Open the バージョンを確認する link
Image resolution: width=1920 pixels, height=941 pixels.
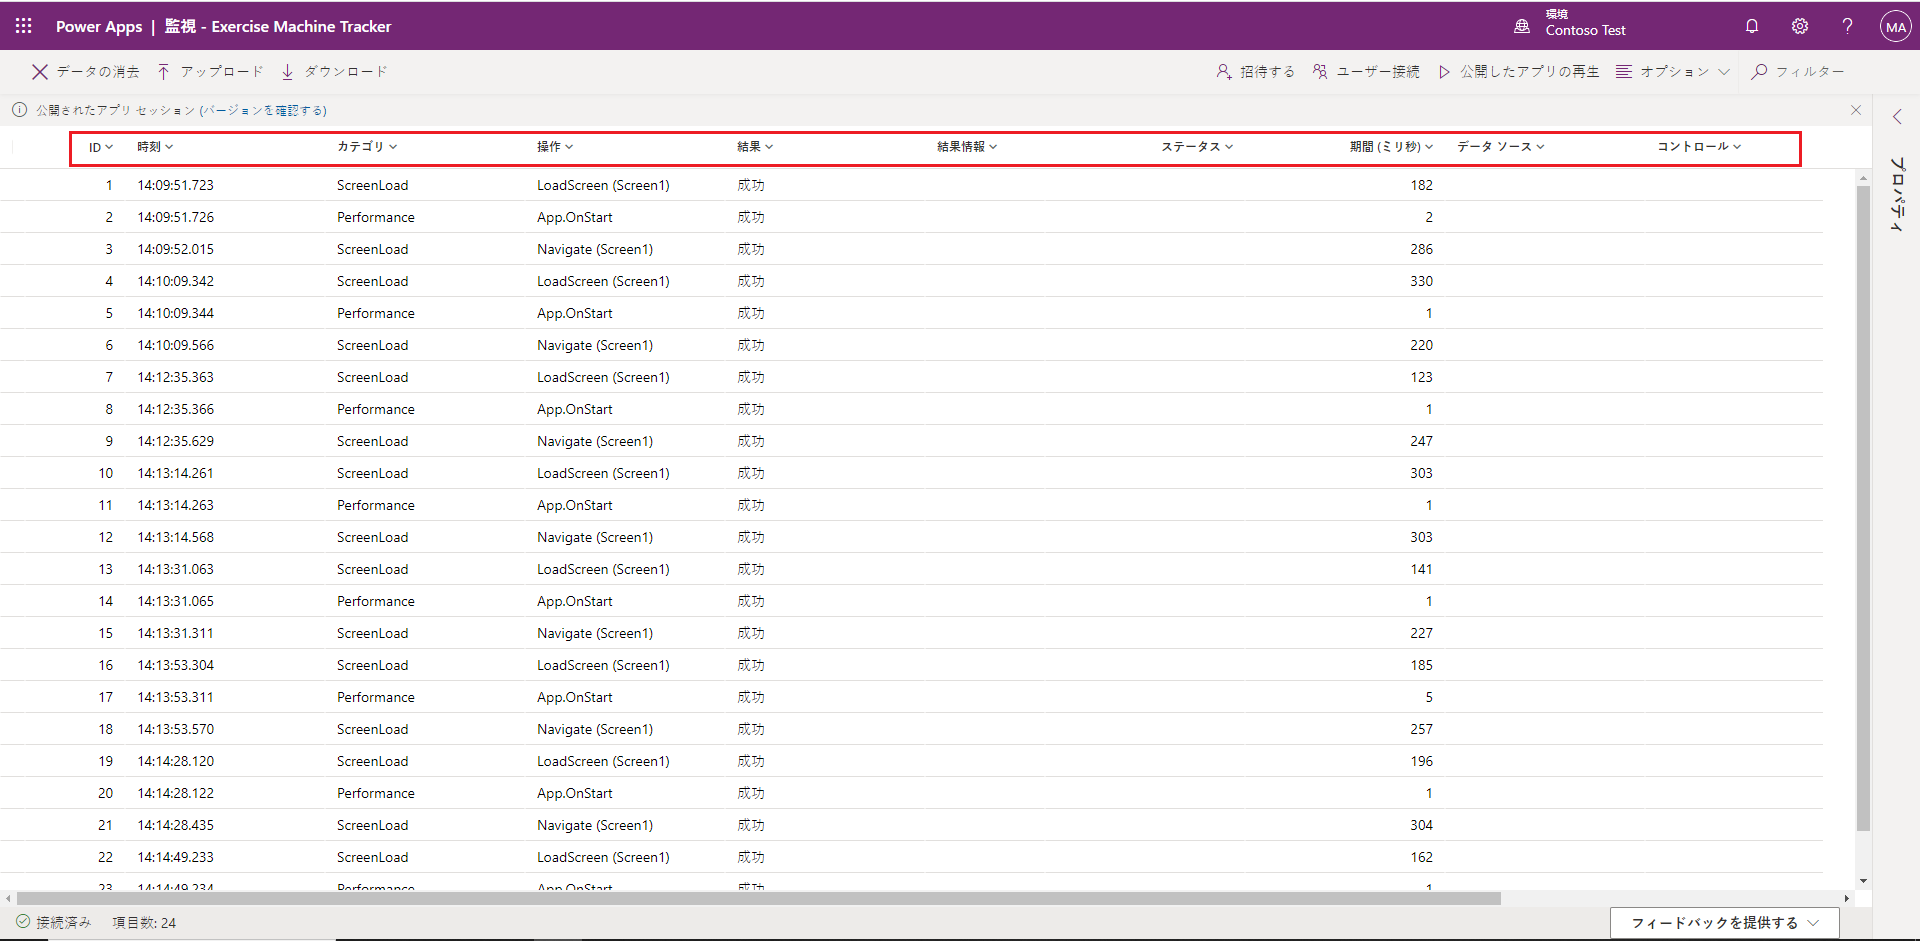click(265, 110)
